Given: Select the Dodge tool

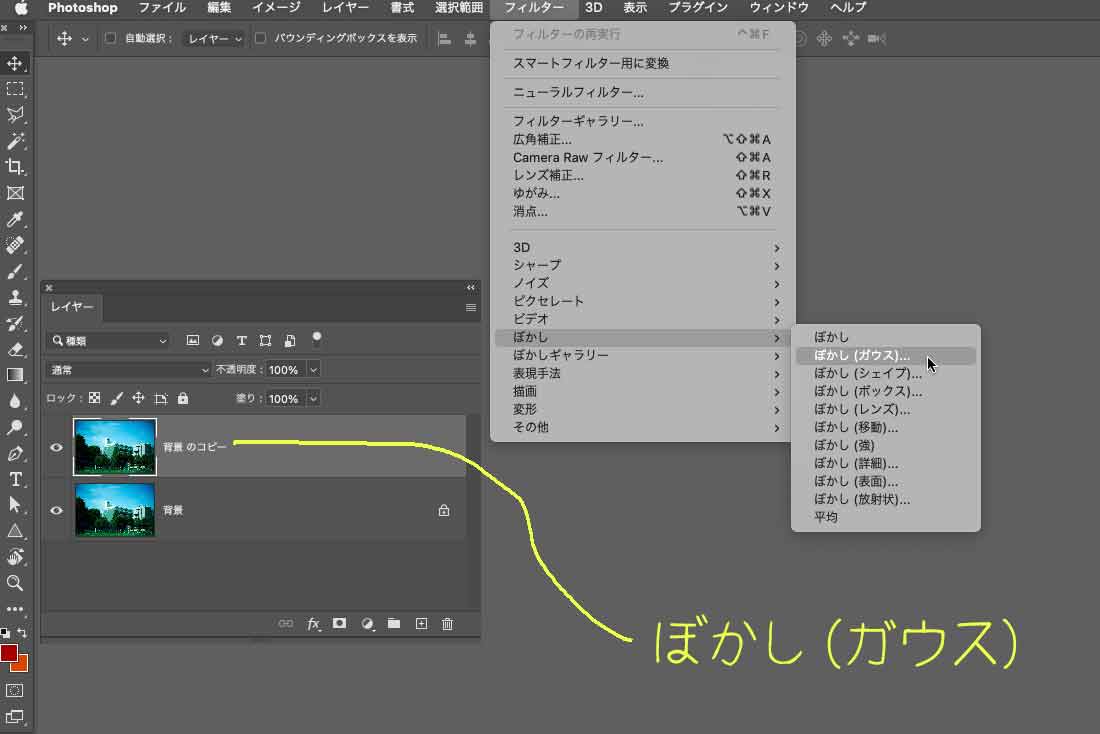Looking at the screenshot, I should click(x=15, y=427).
